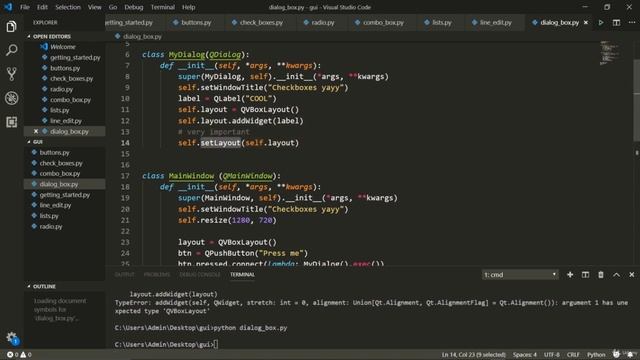Open the Extensions view
This screenshot has width=640, height=360.
pyautogui.click(x=11, y=122)
